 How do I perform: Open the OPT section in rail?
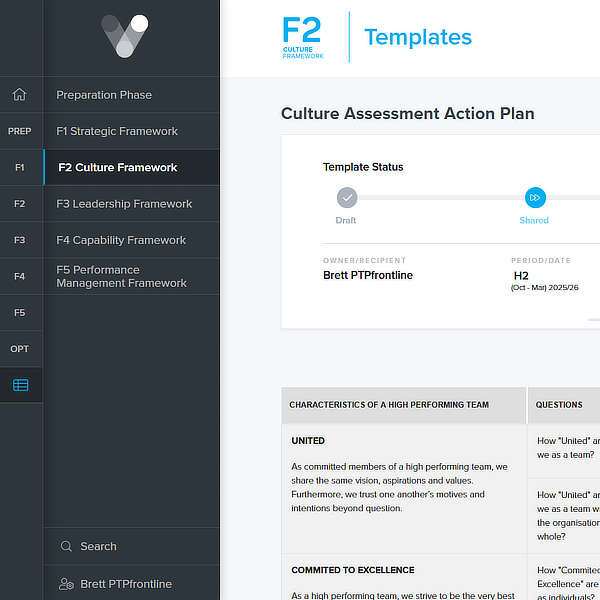[x=19, y=349]
